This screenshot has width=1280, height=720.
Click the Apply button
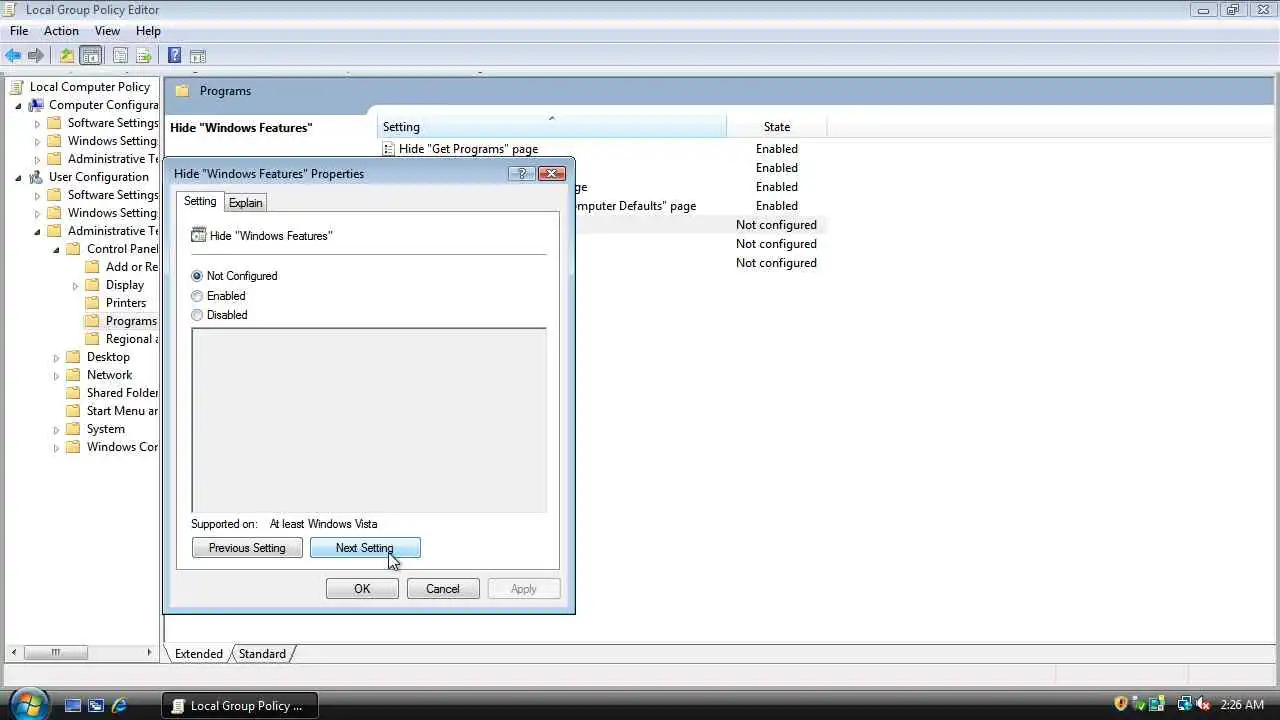pyautogui.click(x=524, y=589)
